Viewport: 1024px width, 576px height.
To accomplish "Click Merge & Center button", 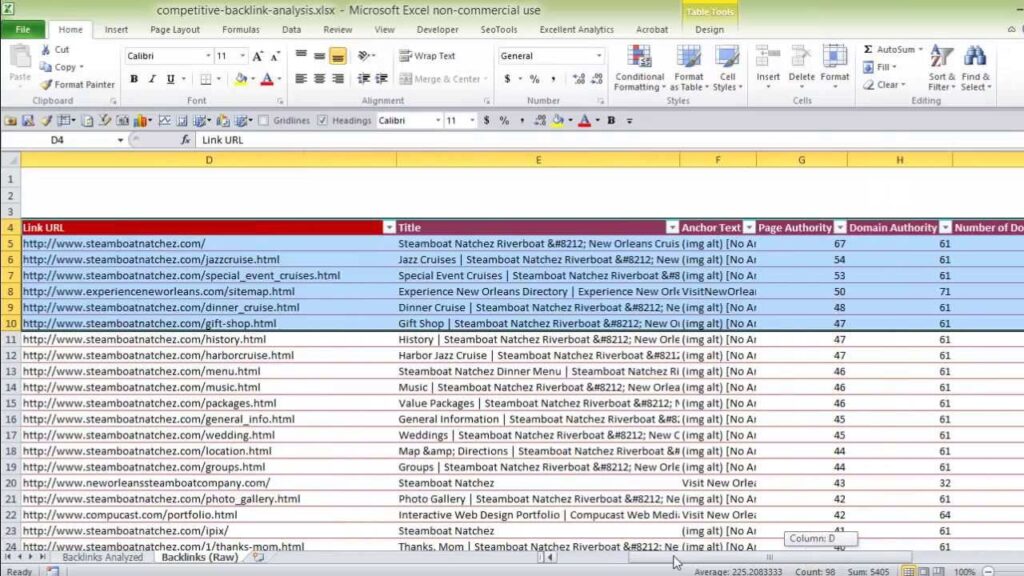I will 443,79.
